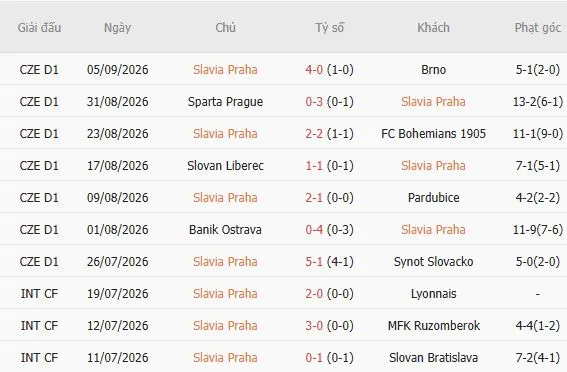Select Sparta Prague team name
This screenshot has height=372, width=567.
[225, 102]
